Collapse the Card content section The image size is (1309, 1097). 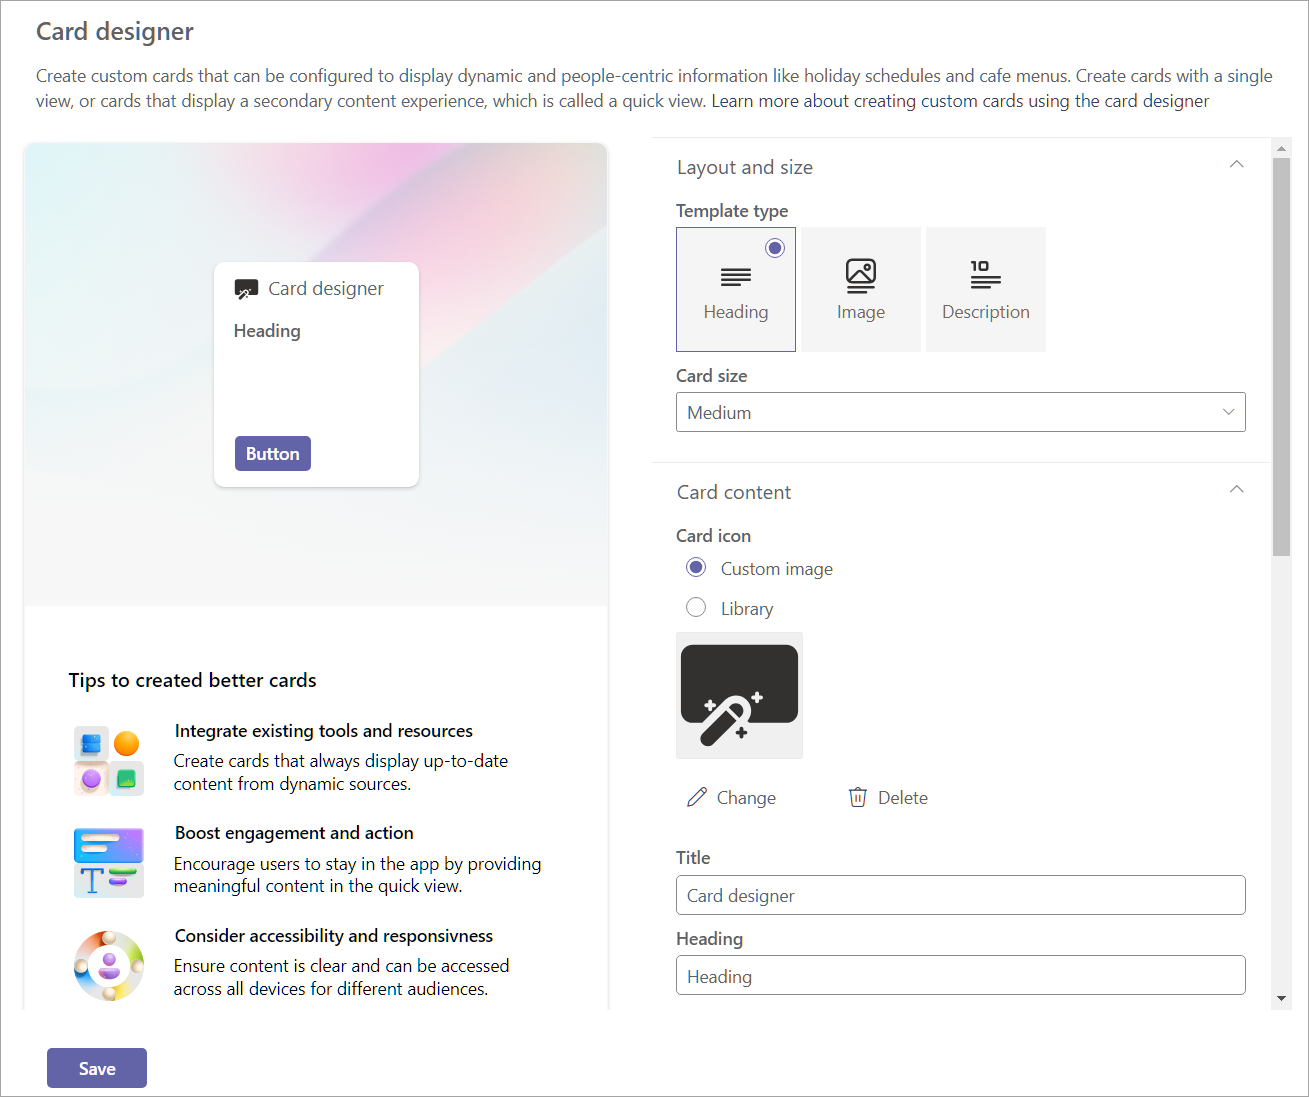click(x=1237, y=490)
